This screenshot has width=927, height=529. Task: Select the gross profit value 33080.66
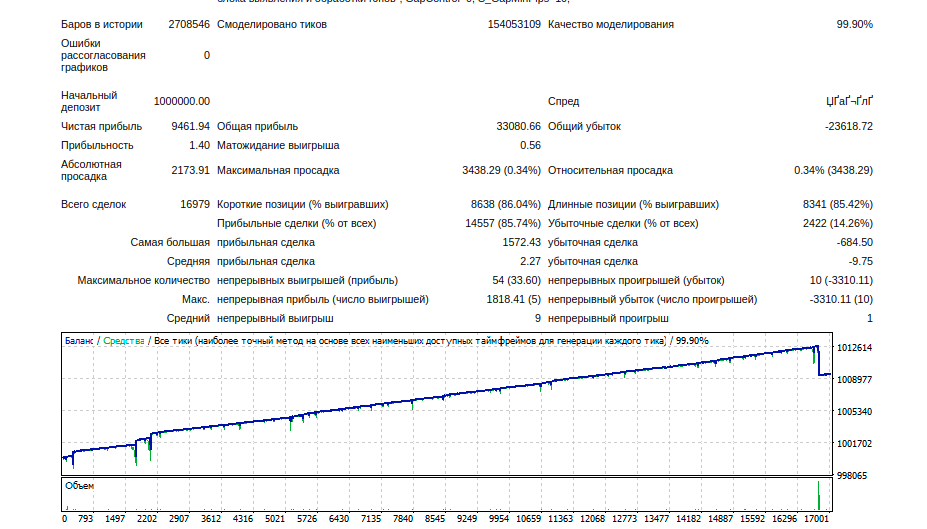[518, 126]
